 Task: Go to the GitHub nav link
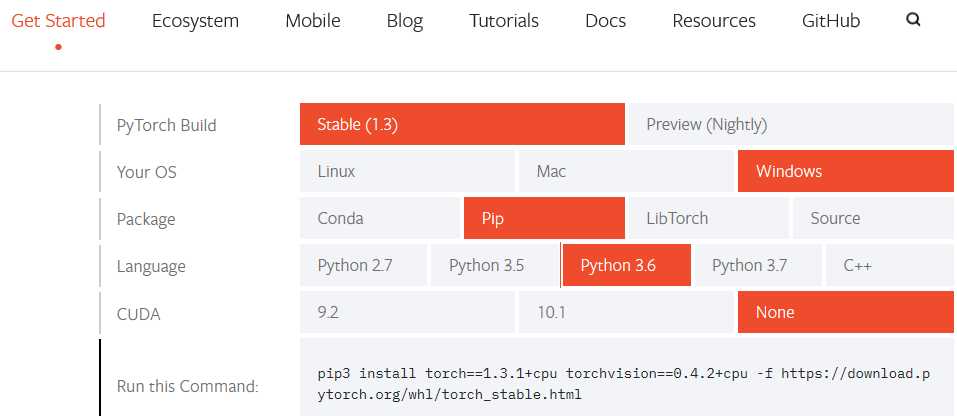831,21
